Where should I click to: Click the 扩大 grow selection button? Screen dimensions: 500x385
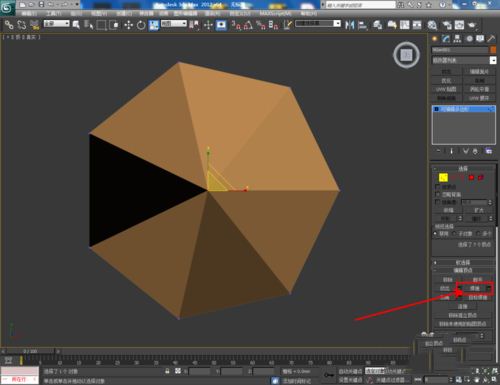(x=479, y=210)
